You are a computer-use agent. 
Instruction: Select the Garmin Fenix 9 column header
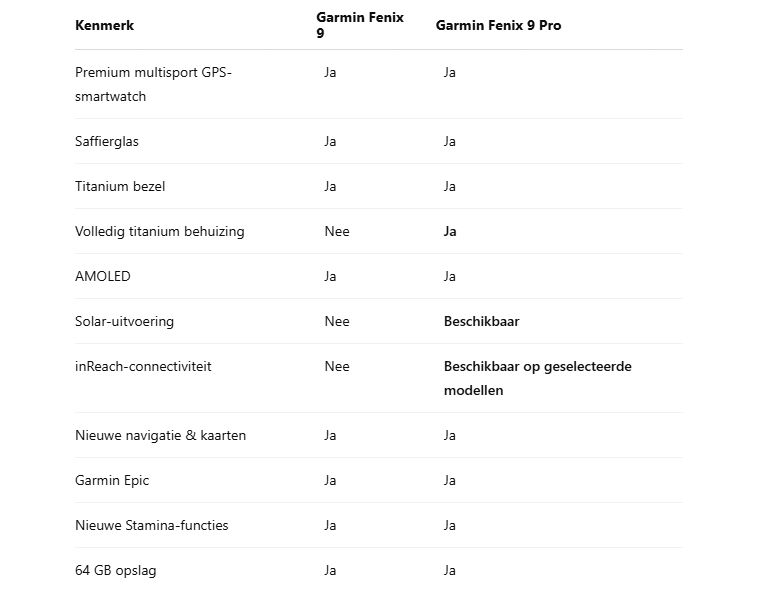pyautogui.click(x=360, y=25)
